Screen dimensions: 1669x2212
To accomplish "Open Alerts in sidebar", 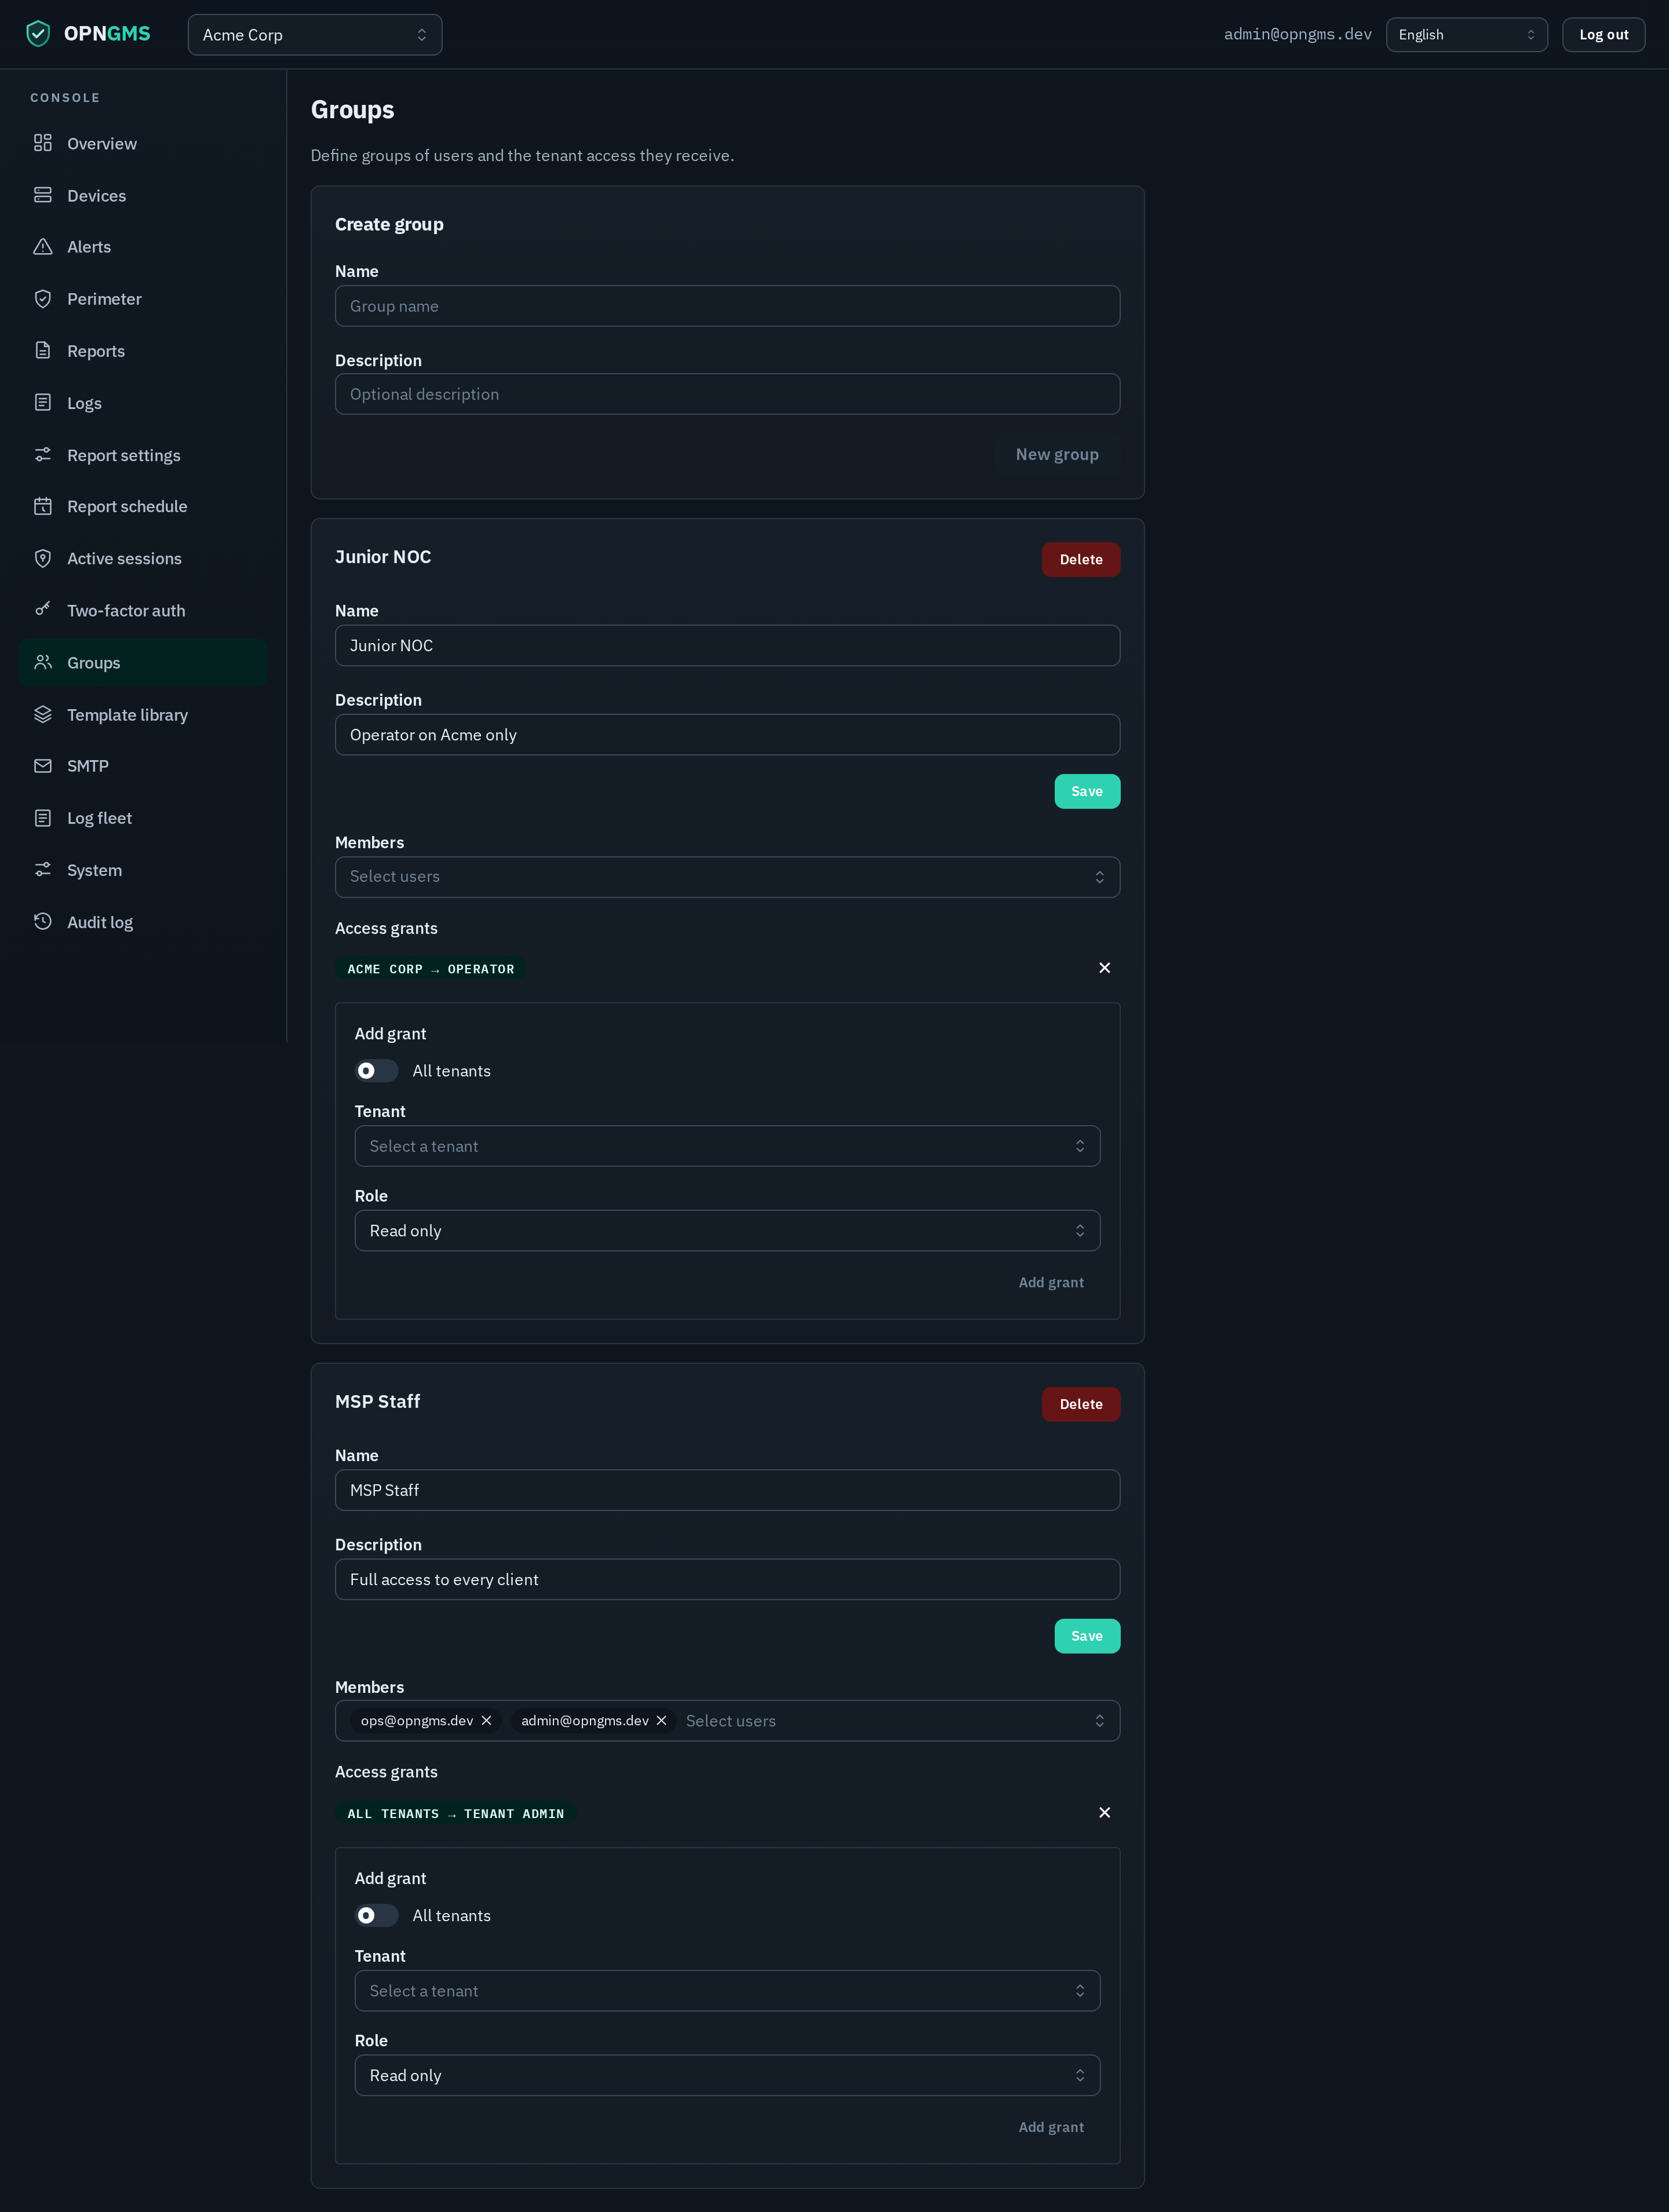I will click(143, 247).
